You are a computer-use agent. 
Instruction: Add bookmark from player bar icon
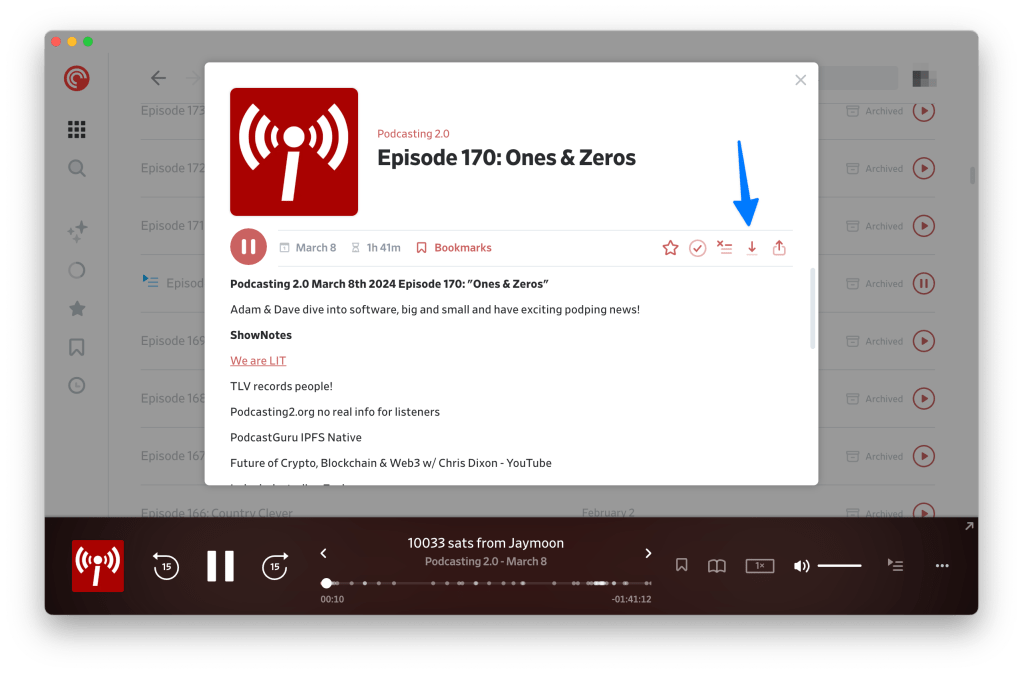(x=681, y=566)
